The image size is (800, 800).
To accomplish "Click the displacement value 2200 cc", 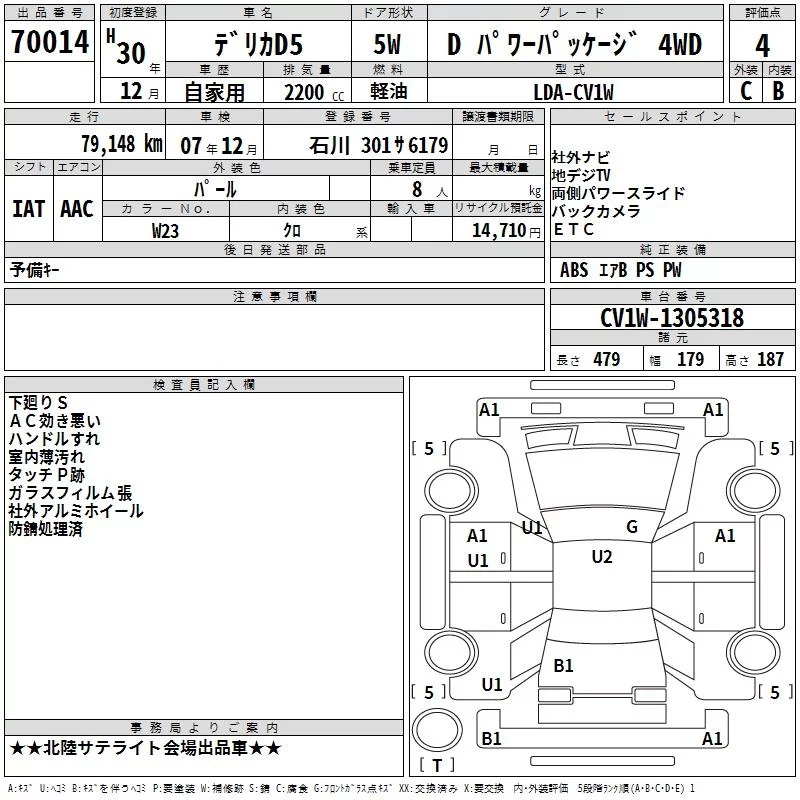I will pos(314,92).
